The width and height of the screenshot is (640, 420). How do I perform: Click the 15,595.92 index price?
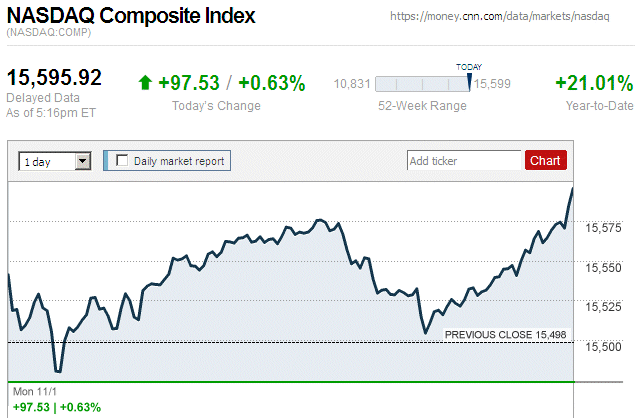[55, 77]
